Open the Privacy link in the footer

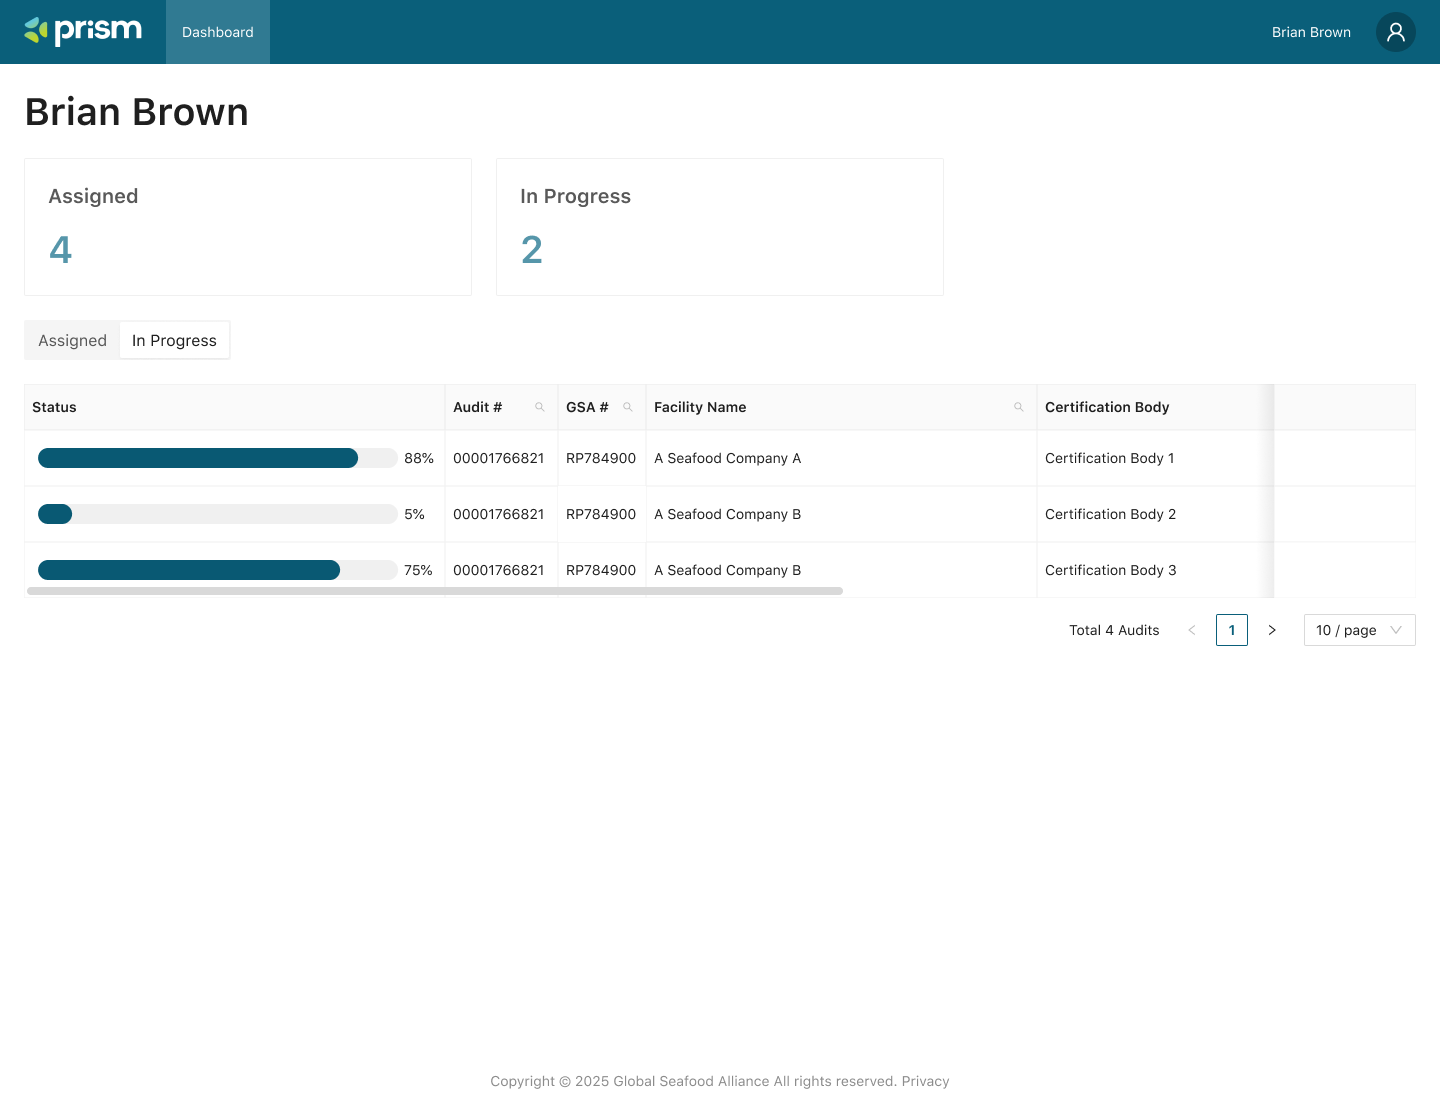click(925, 1081)
